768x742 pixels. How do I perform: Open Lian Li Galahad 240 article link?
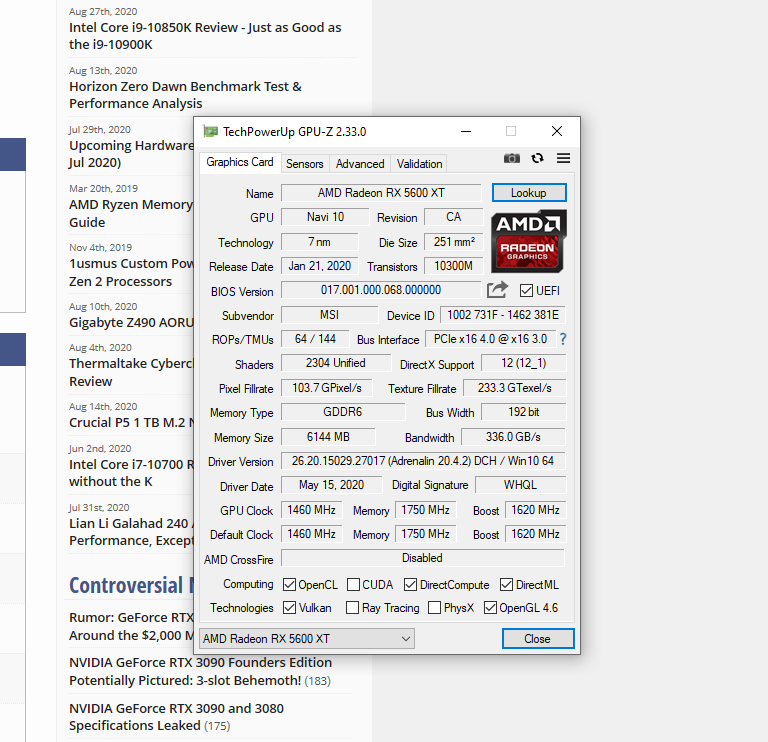131,532
